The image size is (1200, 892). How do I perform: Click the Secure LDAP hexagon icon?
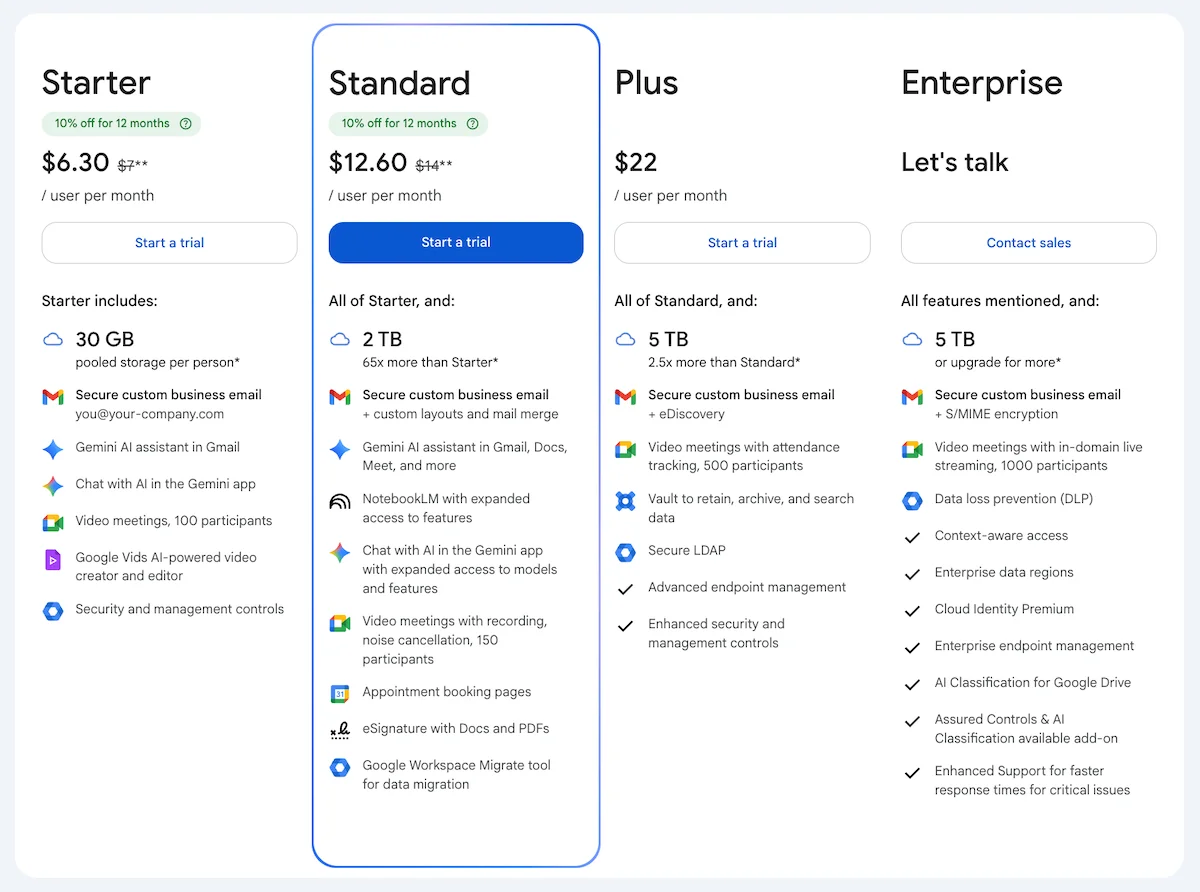(x=626, y=552)
